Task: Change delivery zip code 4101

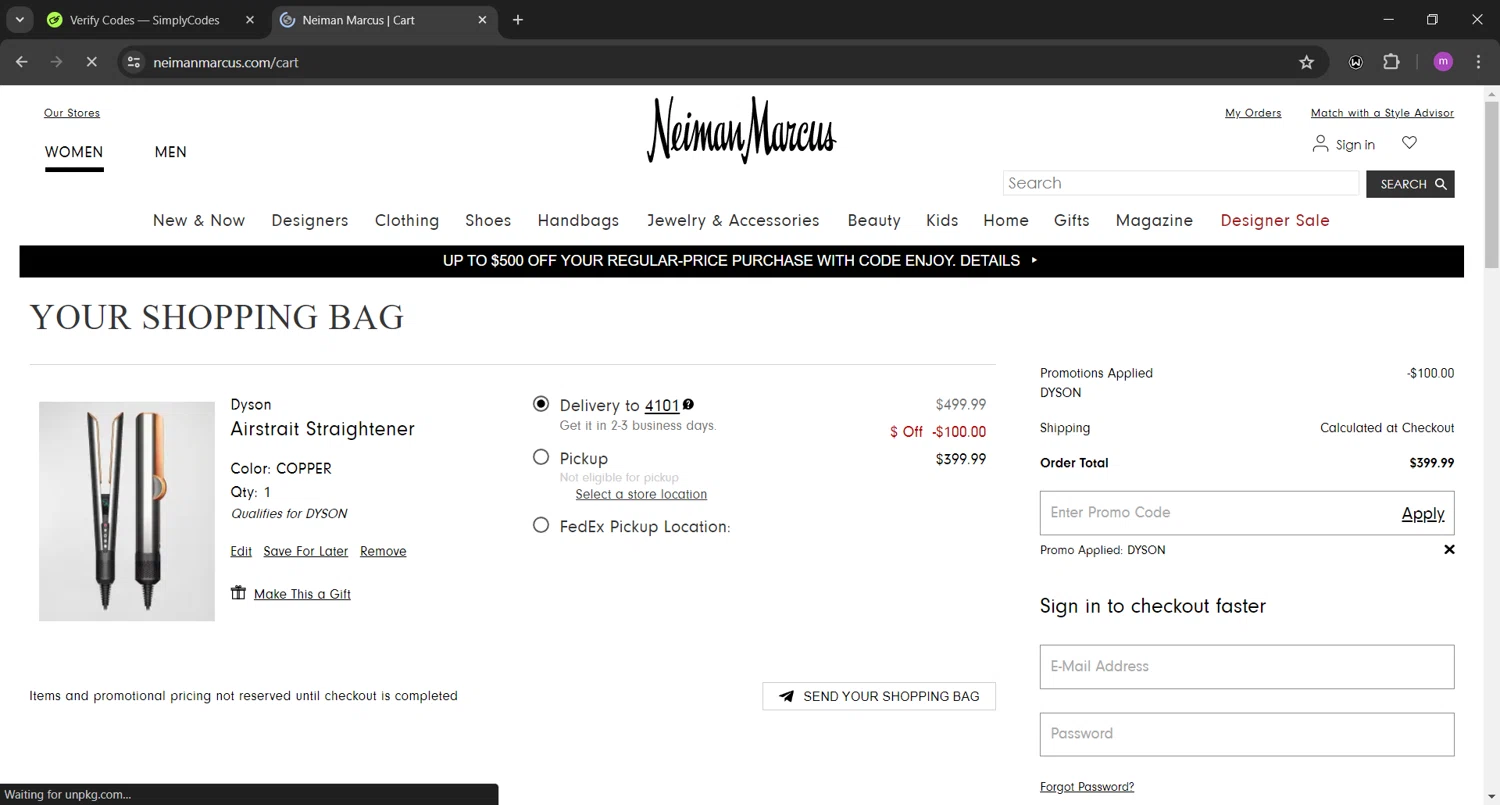Action: [662, 405]
